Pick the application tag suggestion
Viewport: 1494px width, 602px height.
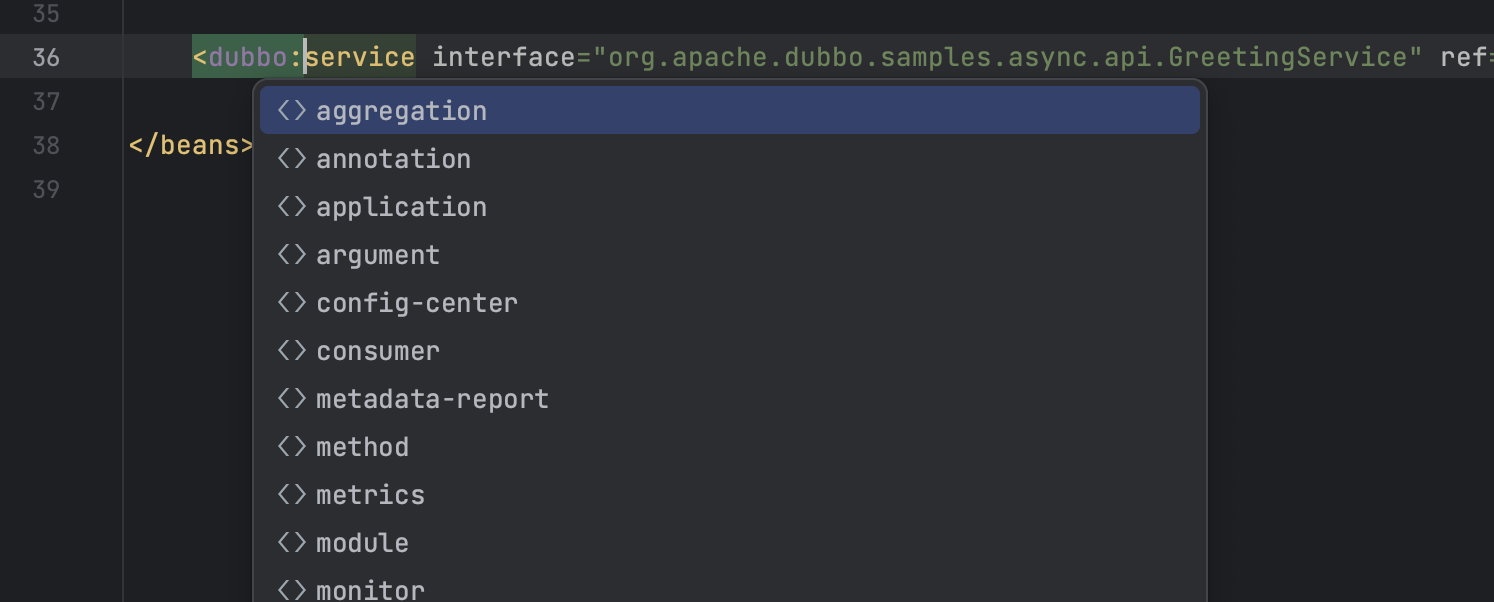click(401, 207)
